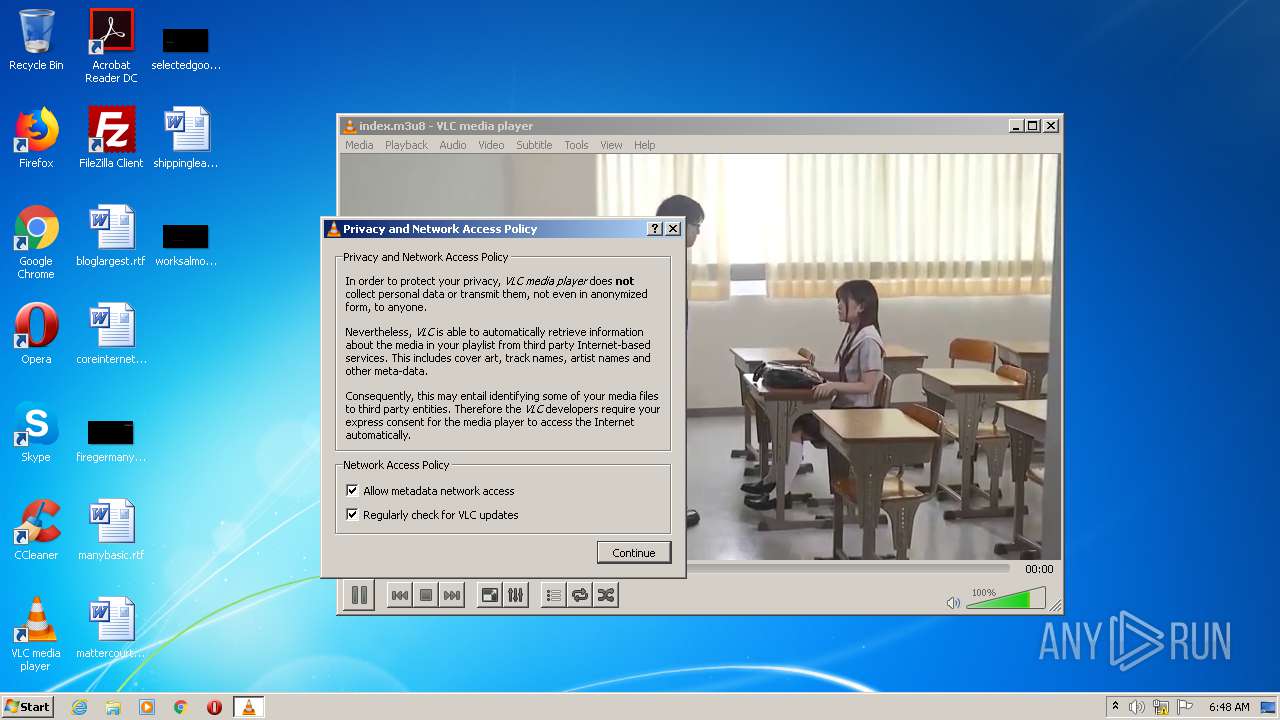Toggle loop repeat mode
This screenshot has width=1280, height=720.
(579, 595)
